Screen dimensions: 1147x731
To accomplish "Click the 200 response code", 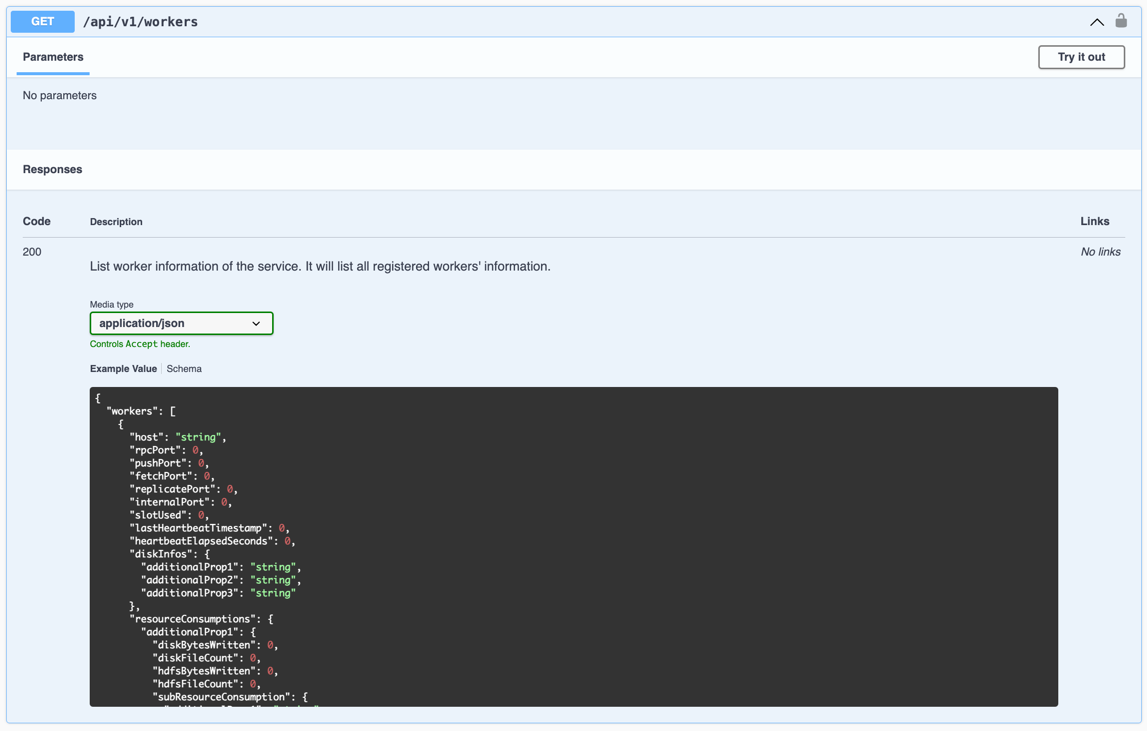I will (x=32, y=252).
